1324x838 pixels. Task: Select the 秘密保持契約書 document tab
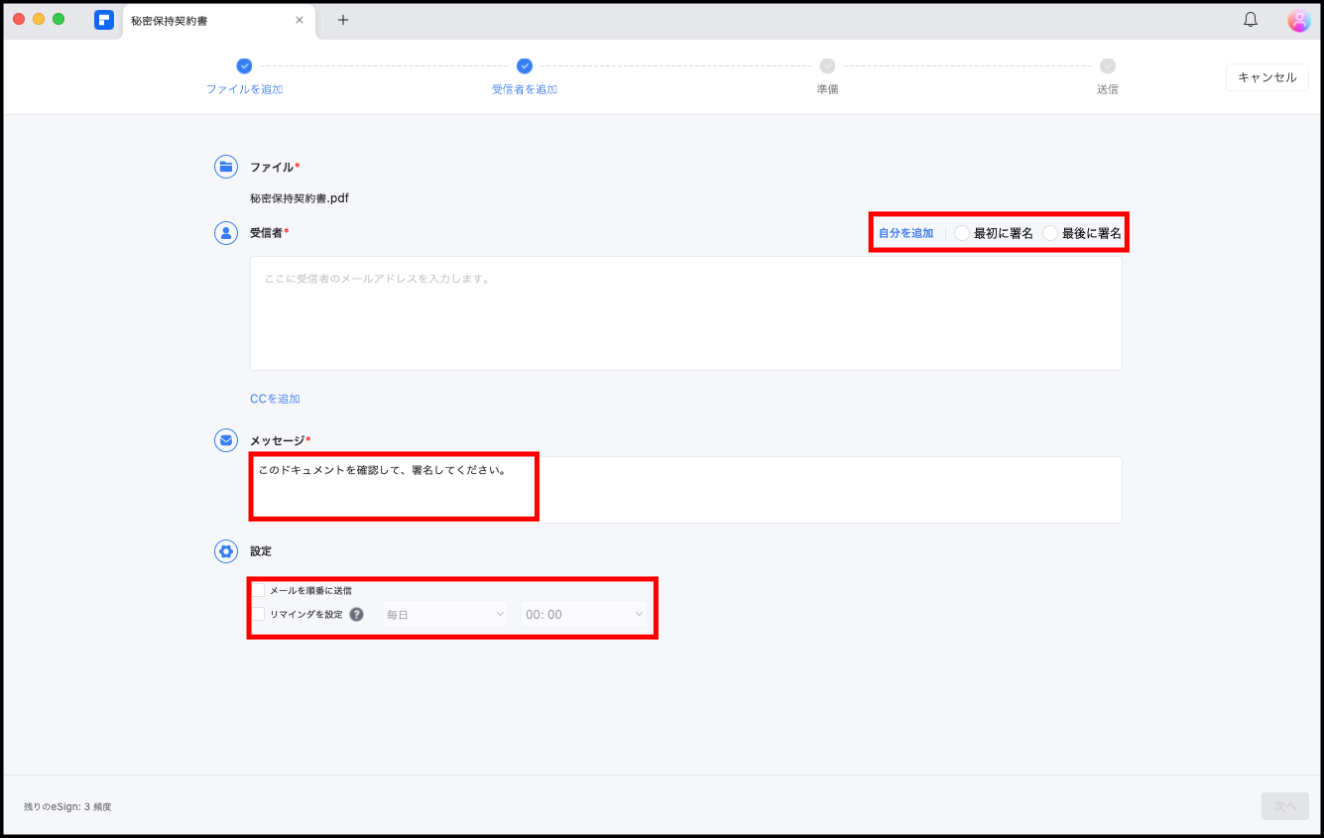[218, 20]
